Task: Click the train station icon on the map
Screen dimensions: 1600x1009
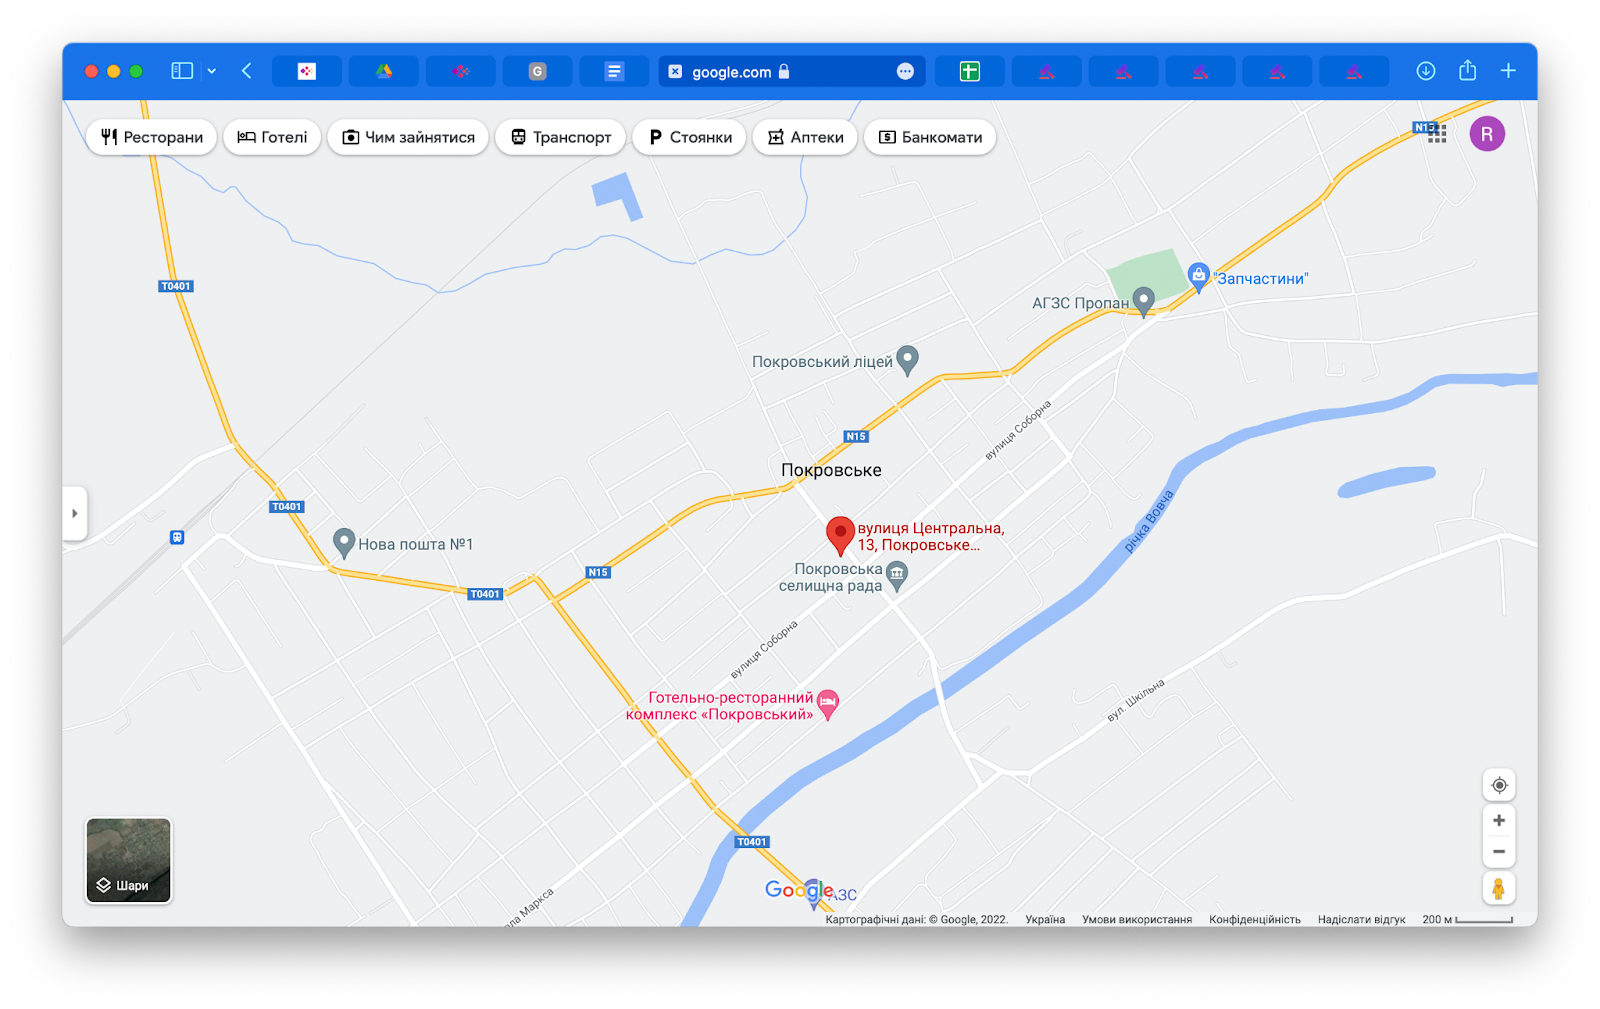Action: coord(177,537)
